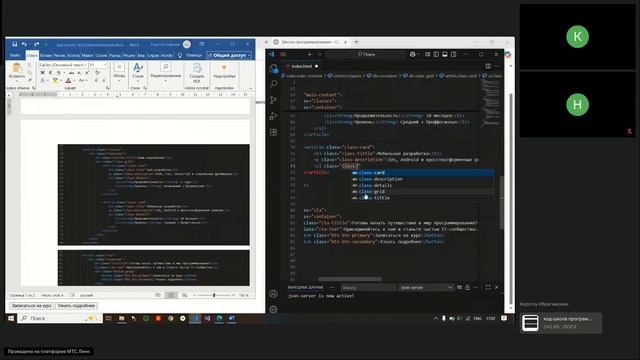Image resolution: width=640 pixels, height=360 pixels.
Task: Switch Word to print layout view
Action: pyautogui.click(x=171, y=295)
